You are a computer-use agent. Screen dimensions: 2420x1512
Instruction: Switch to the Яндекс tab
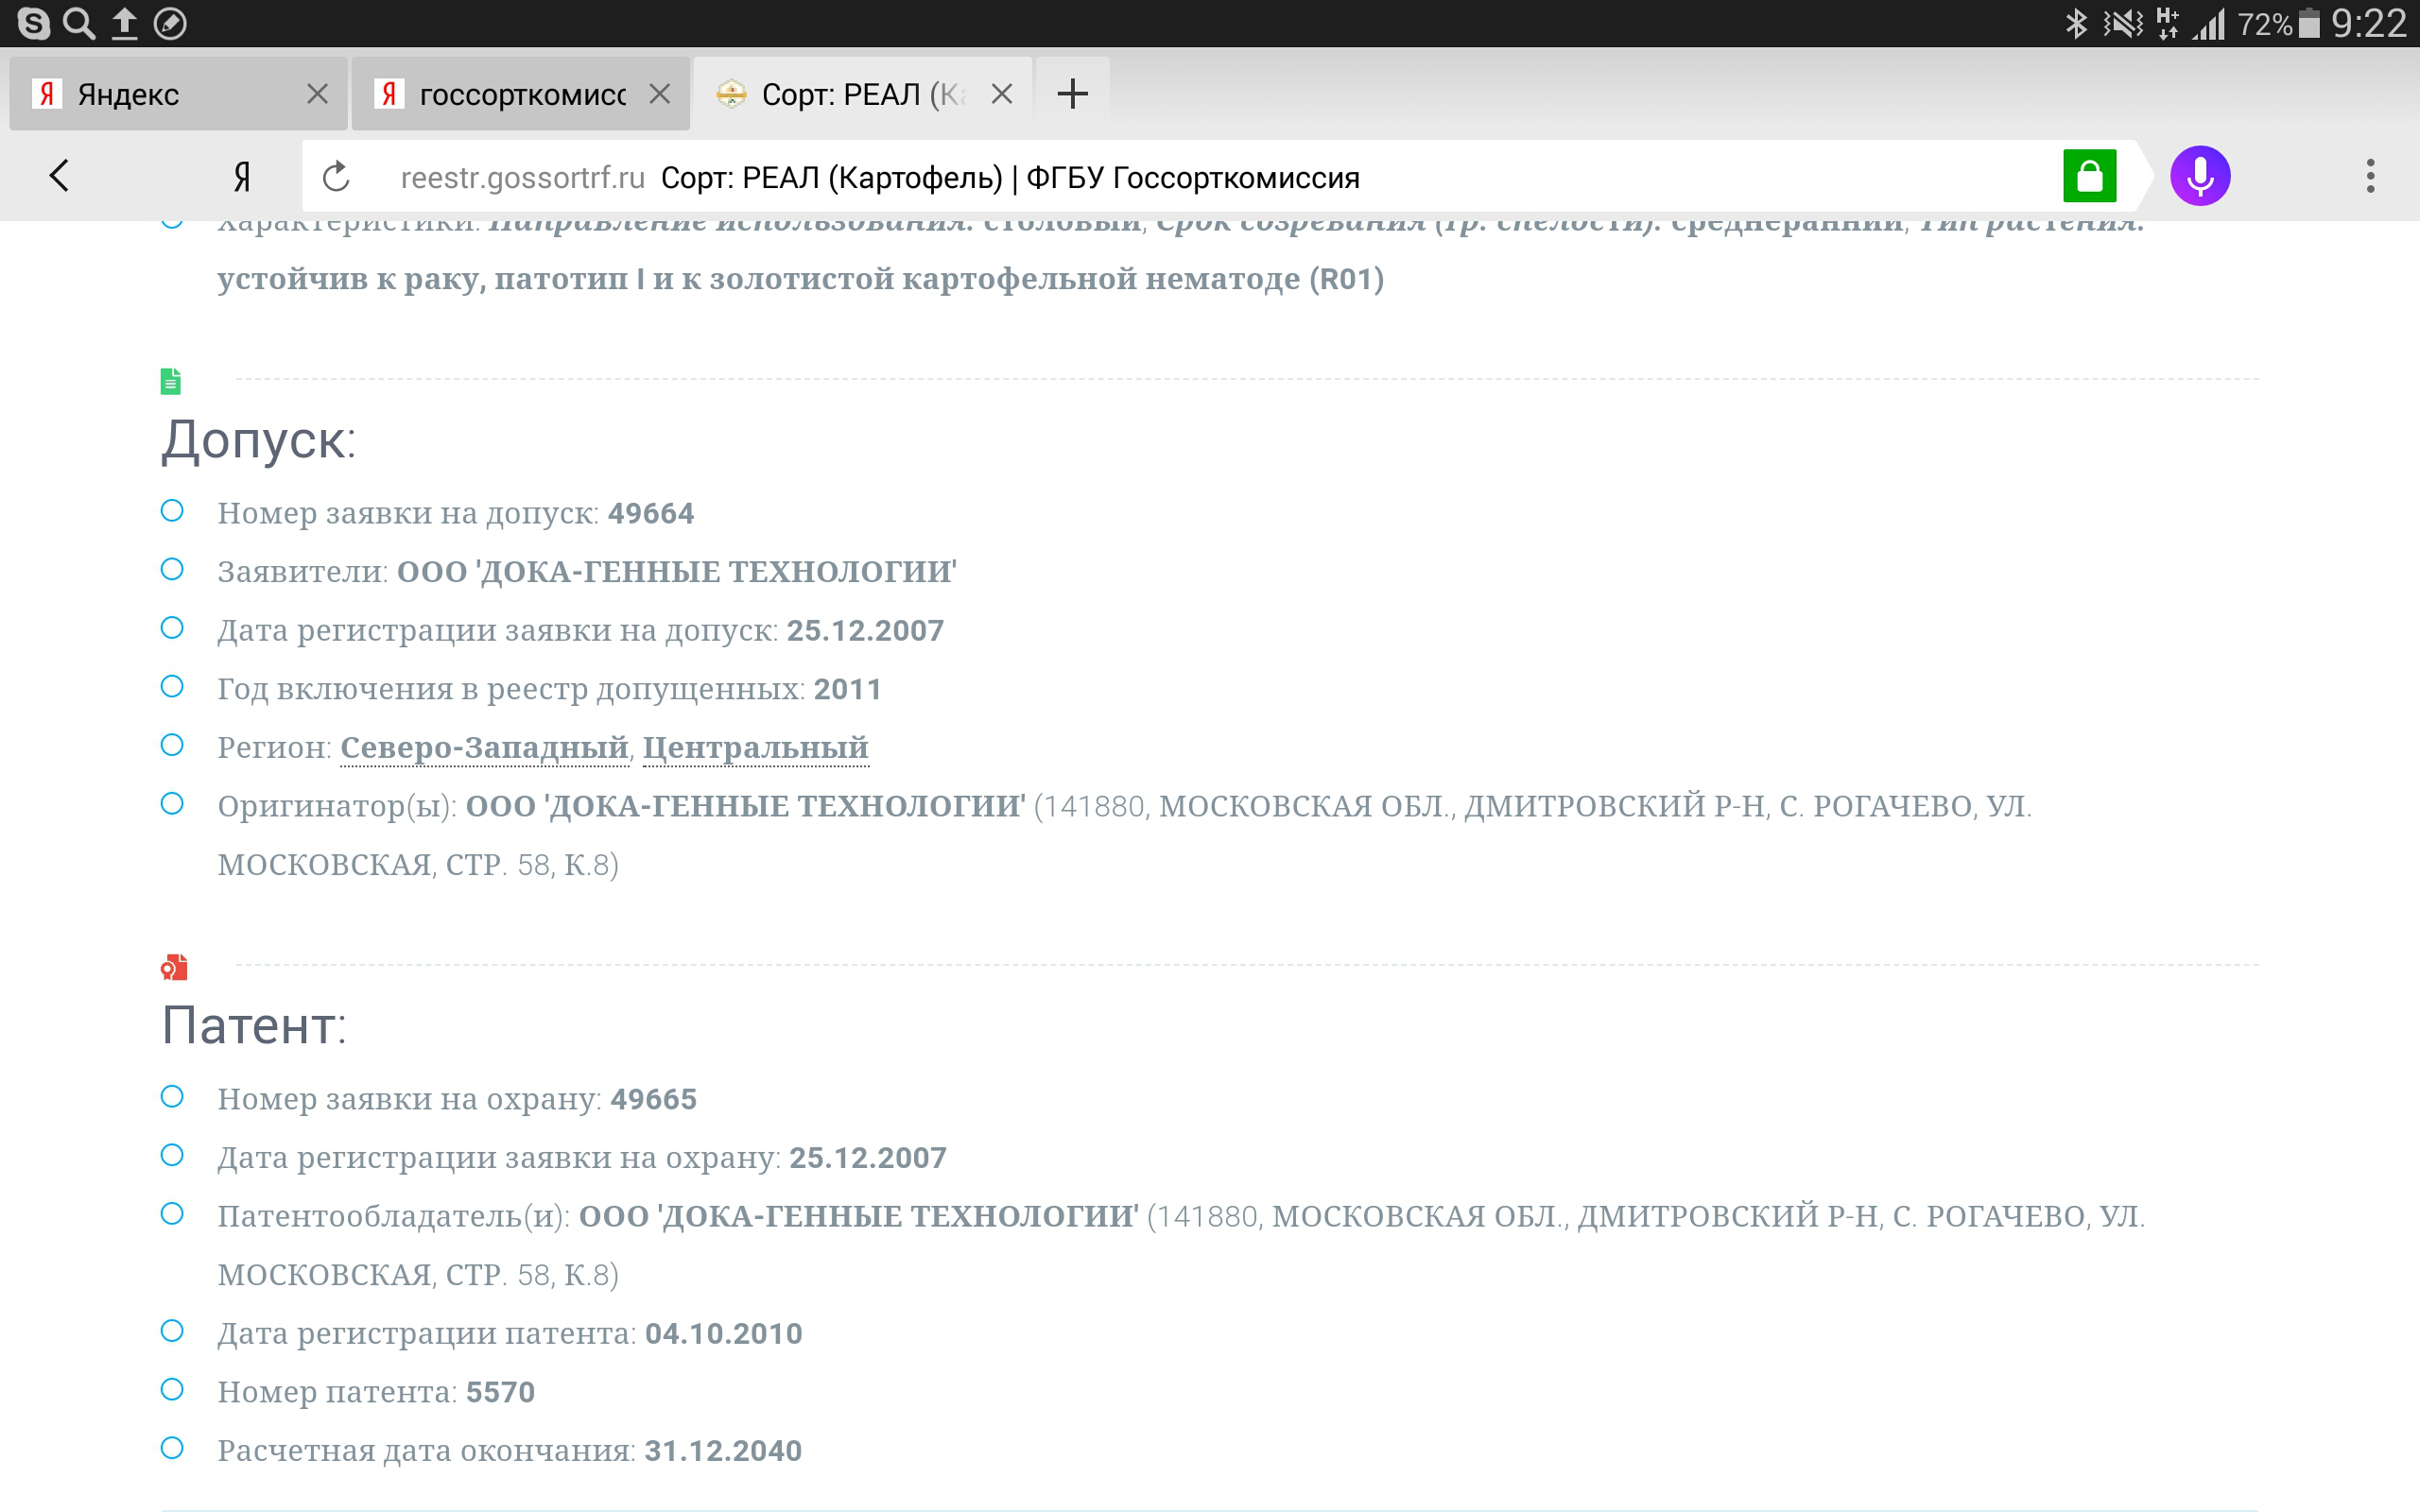coord(178,94)
